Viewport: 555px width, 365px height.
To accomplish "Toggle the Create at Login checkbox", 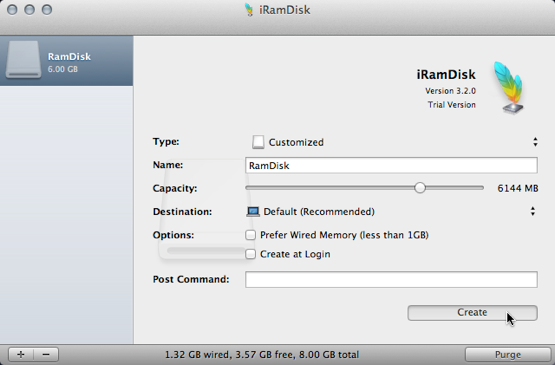I will click(x=251, y=254).
